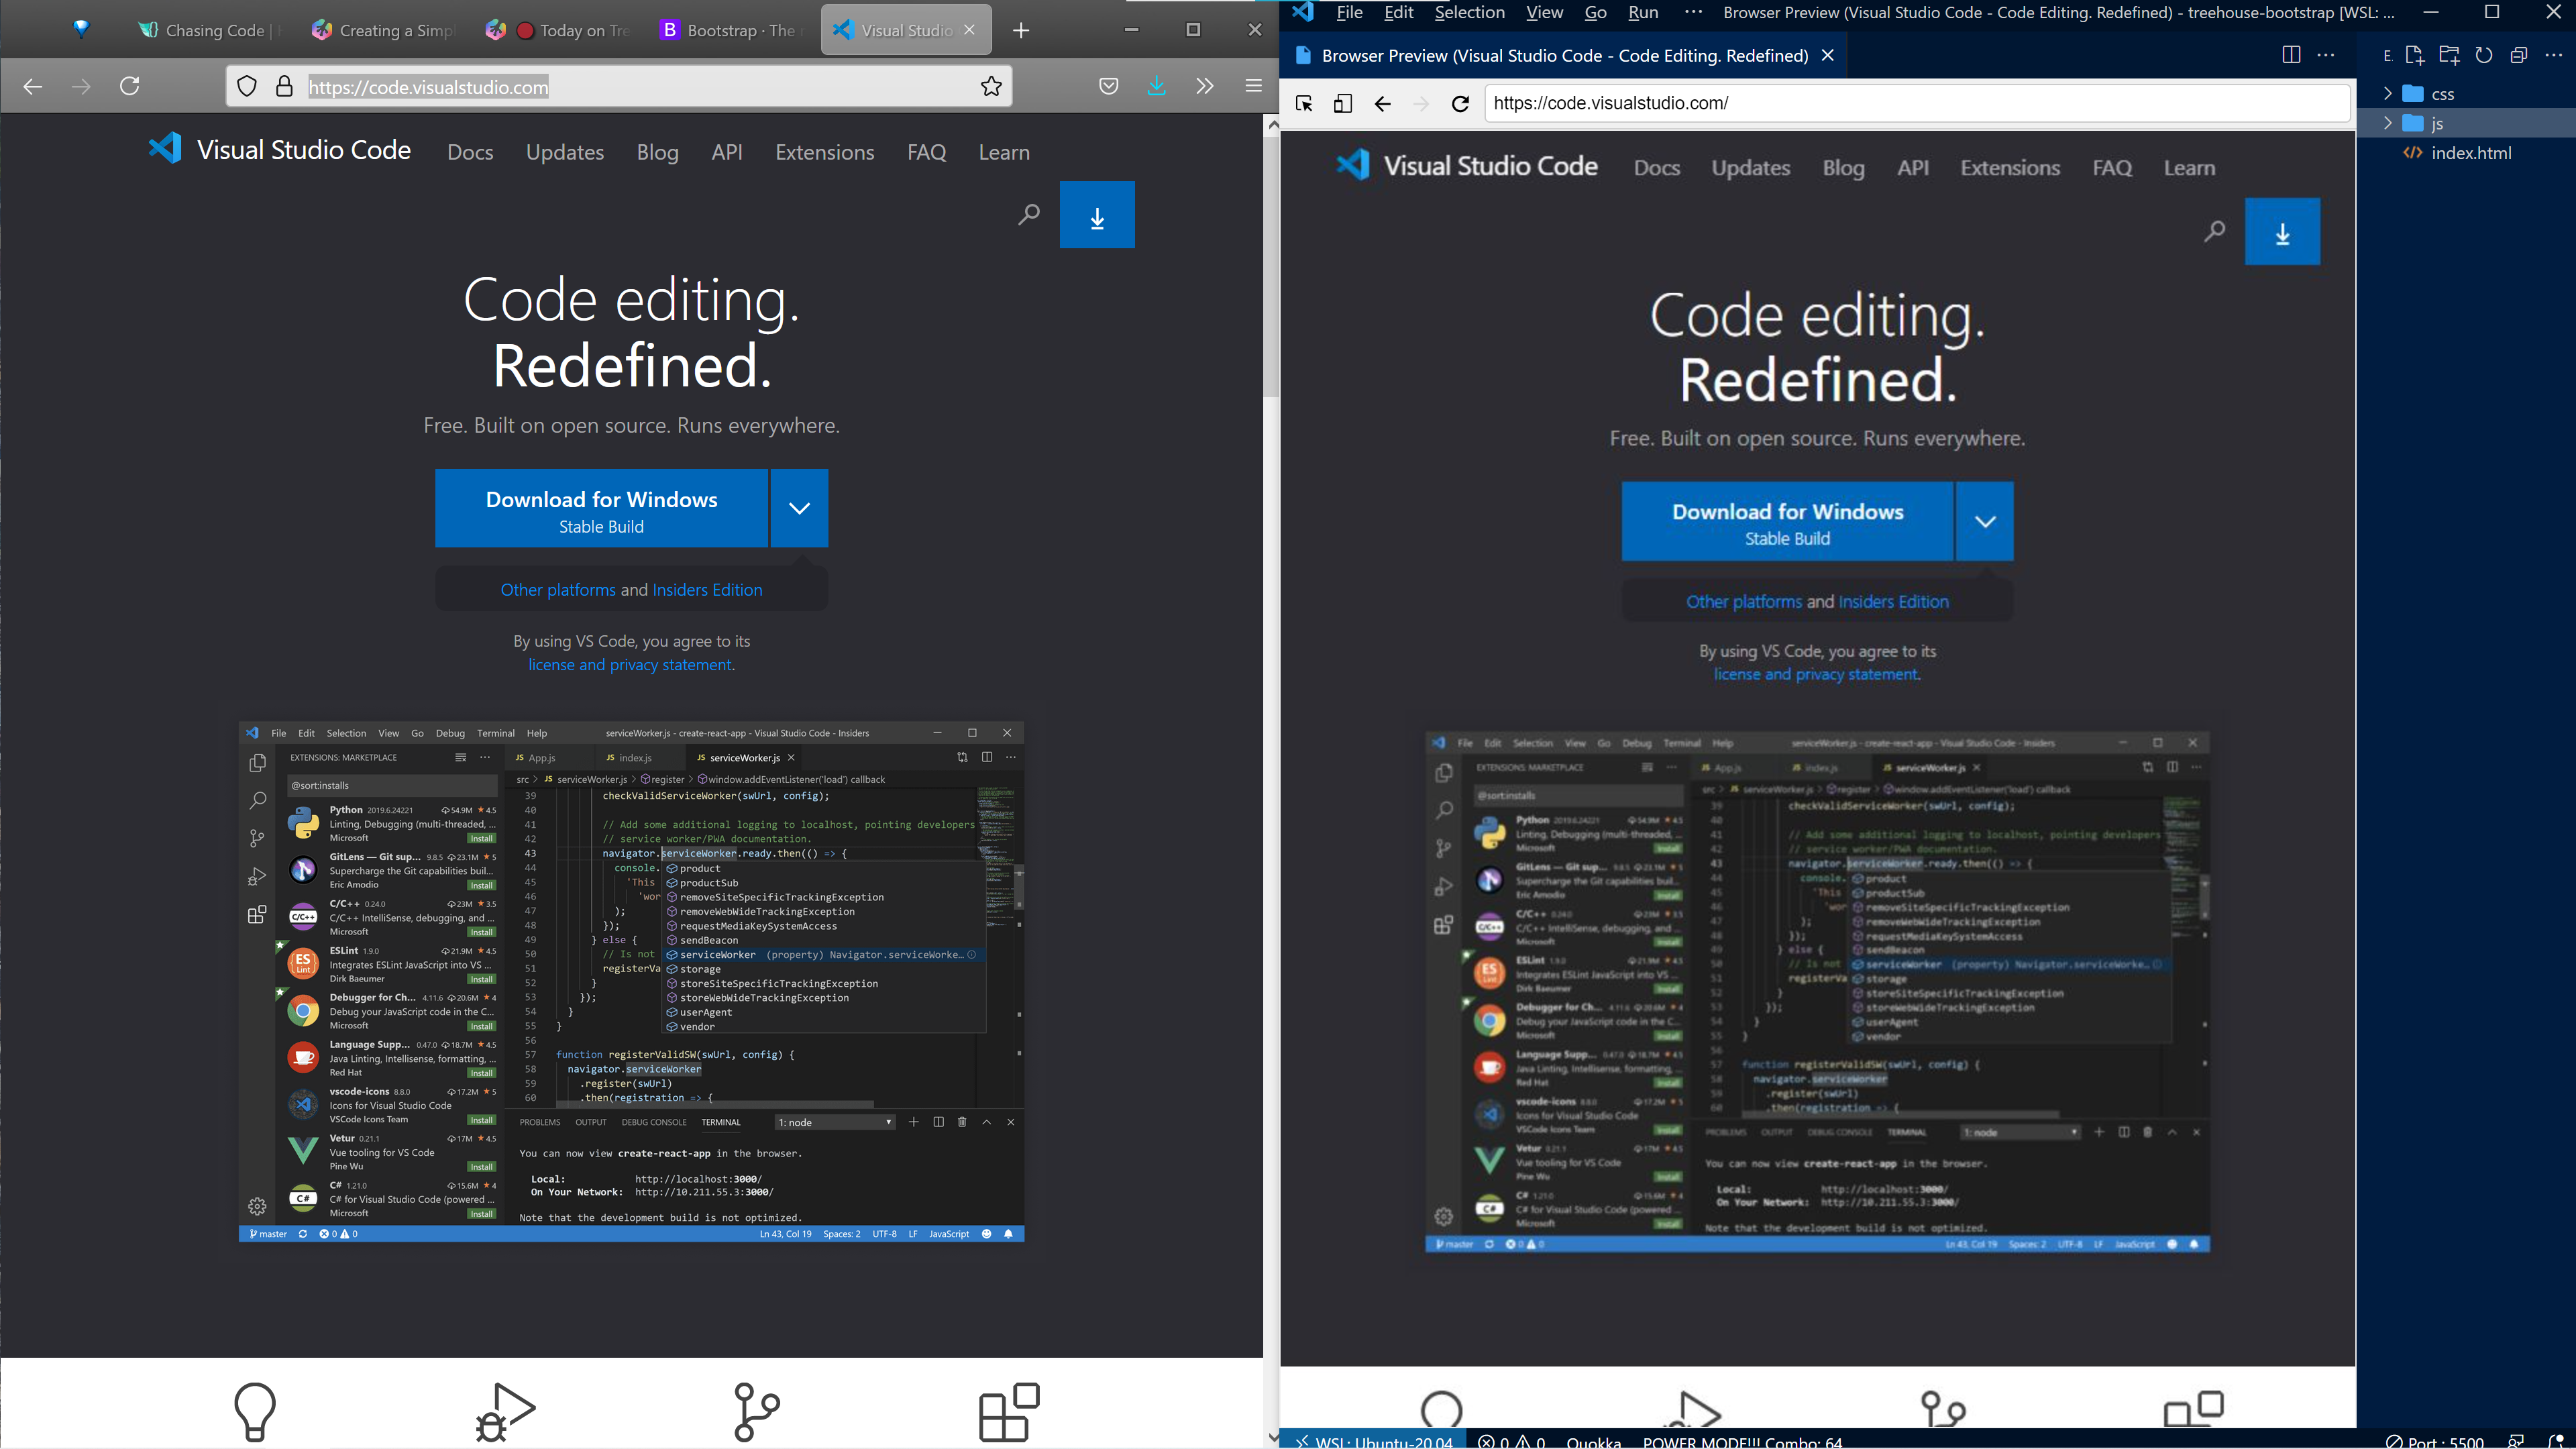Viewport: 2576px width, 1449px height.
Task: Click the search magnifier in Browser Preview page
Action: (2215, 232)
